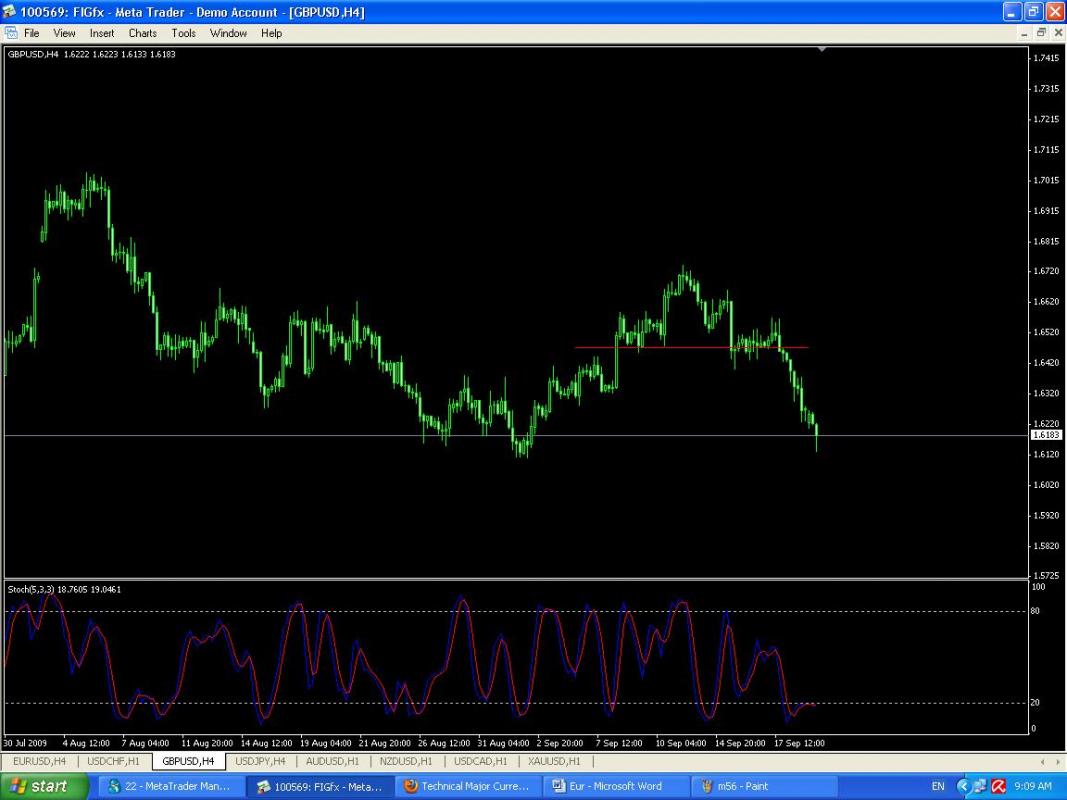Image resolution: width=1067 pixels, height=800 pixels.
Task: Expand hidden system tray icons arrow
Action: click(963, 786)
